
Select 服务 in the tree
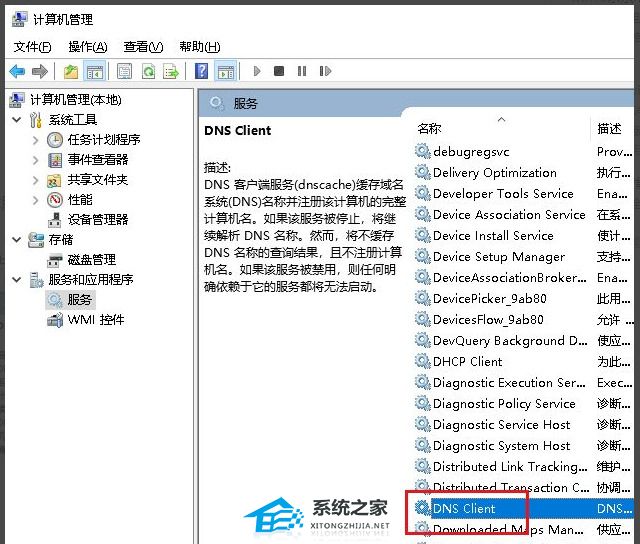[80, 300]
